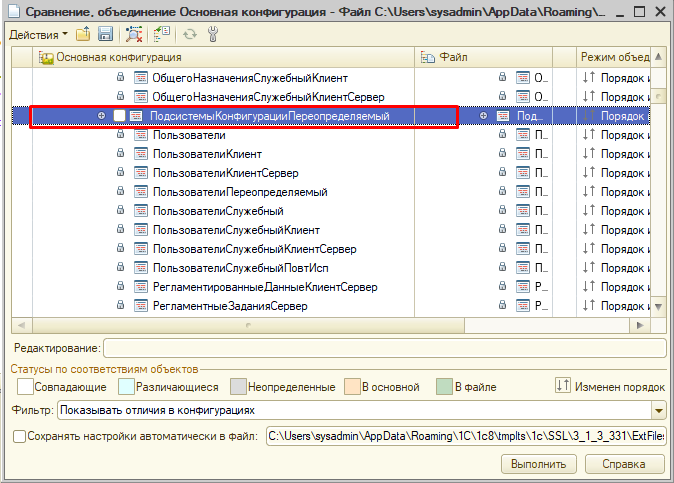Click the load settings from file folder icon
The image size is (674, 483).
(83, 34)
